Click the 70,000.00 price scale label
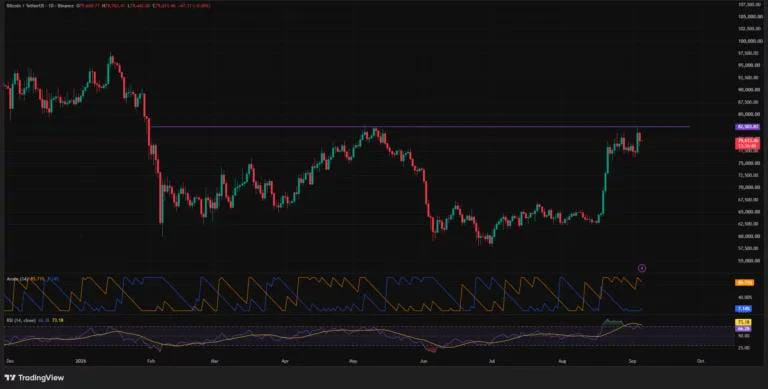The image size is (768, 389). pos(748,187)
